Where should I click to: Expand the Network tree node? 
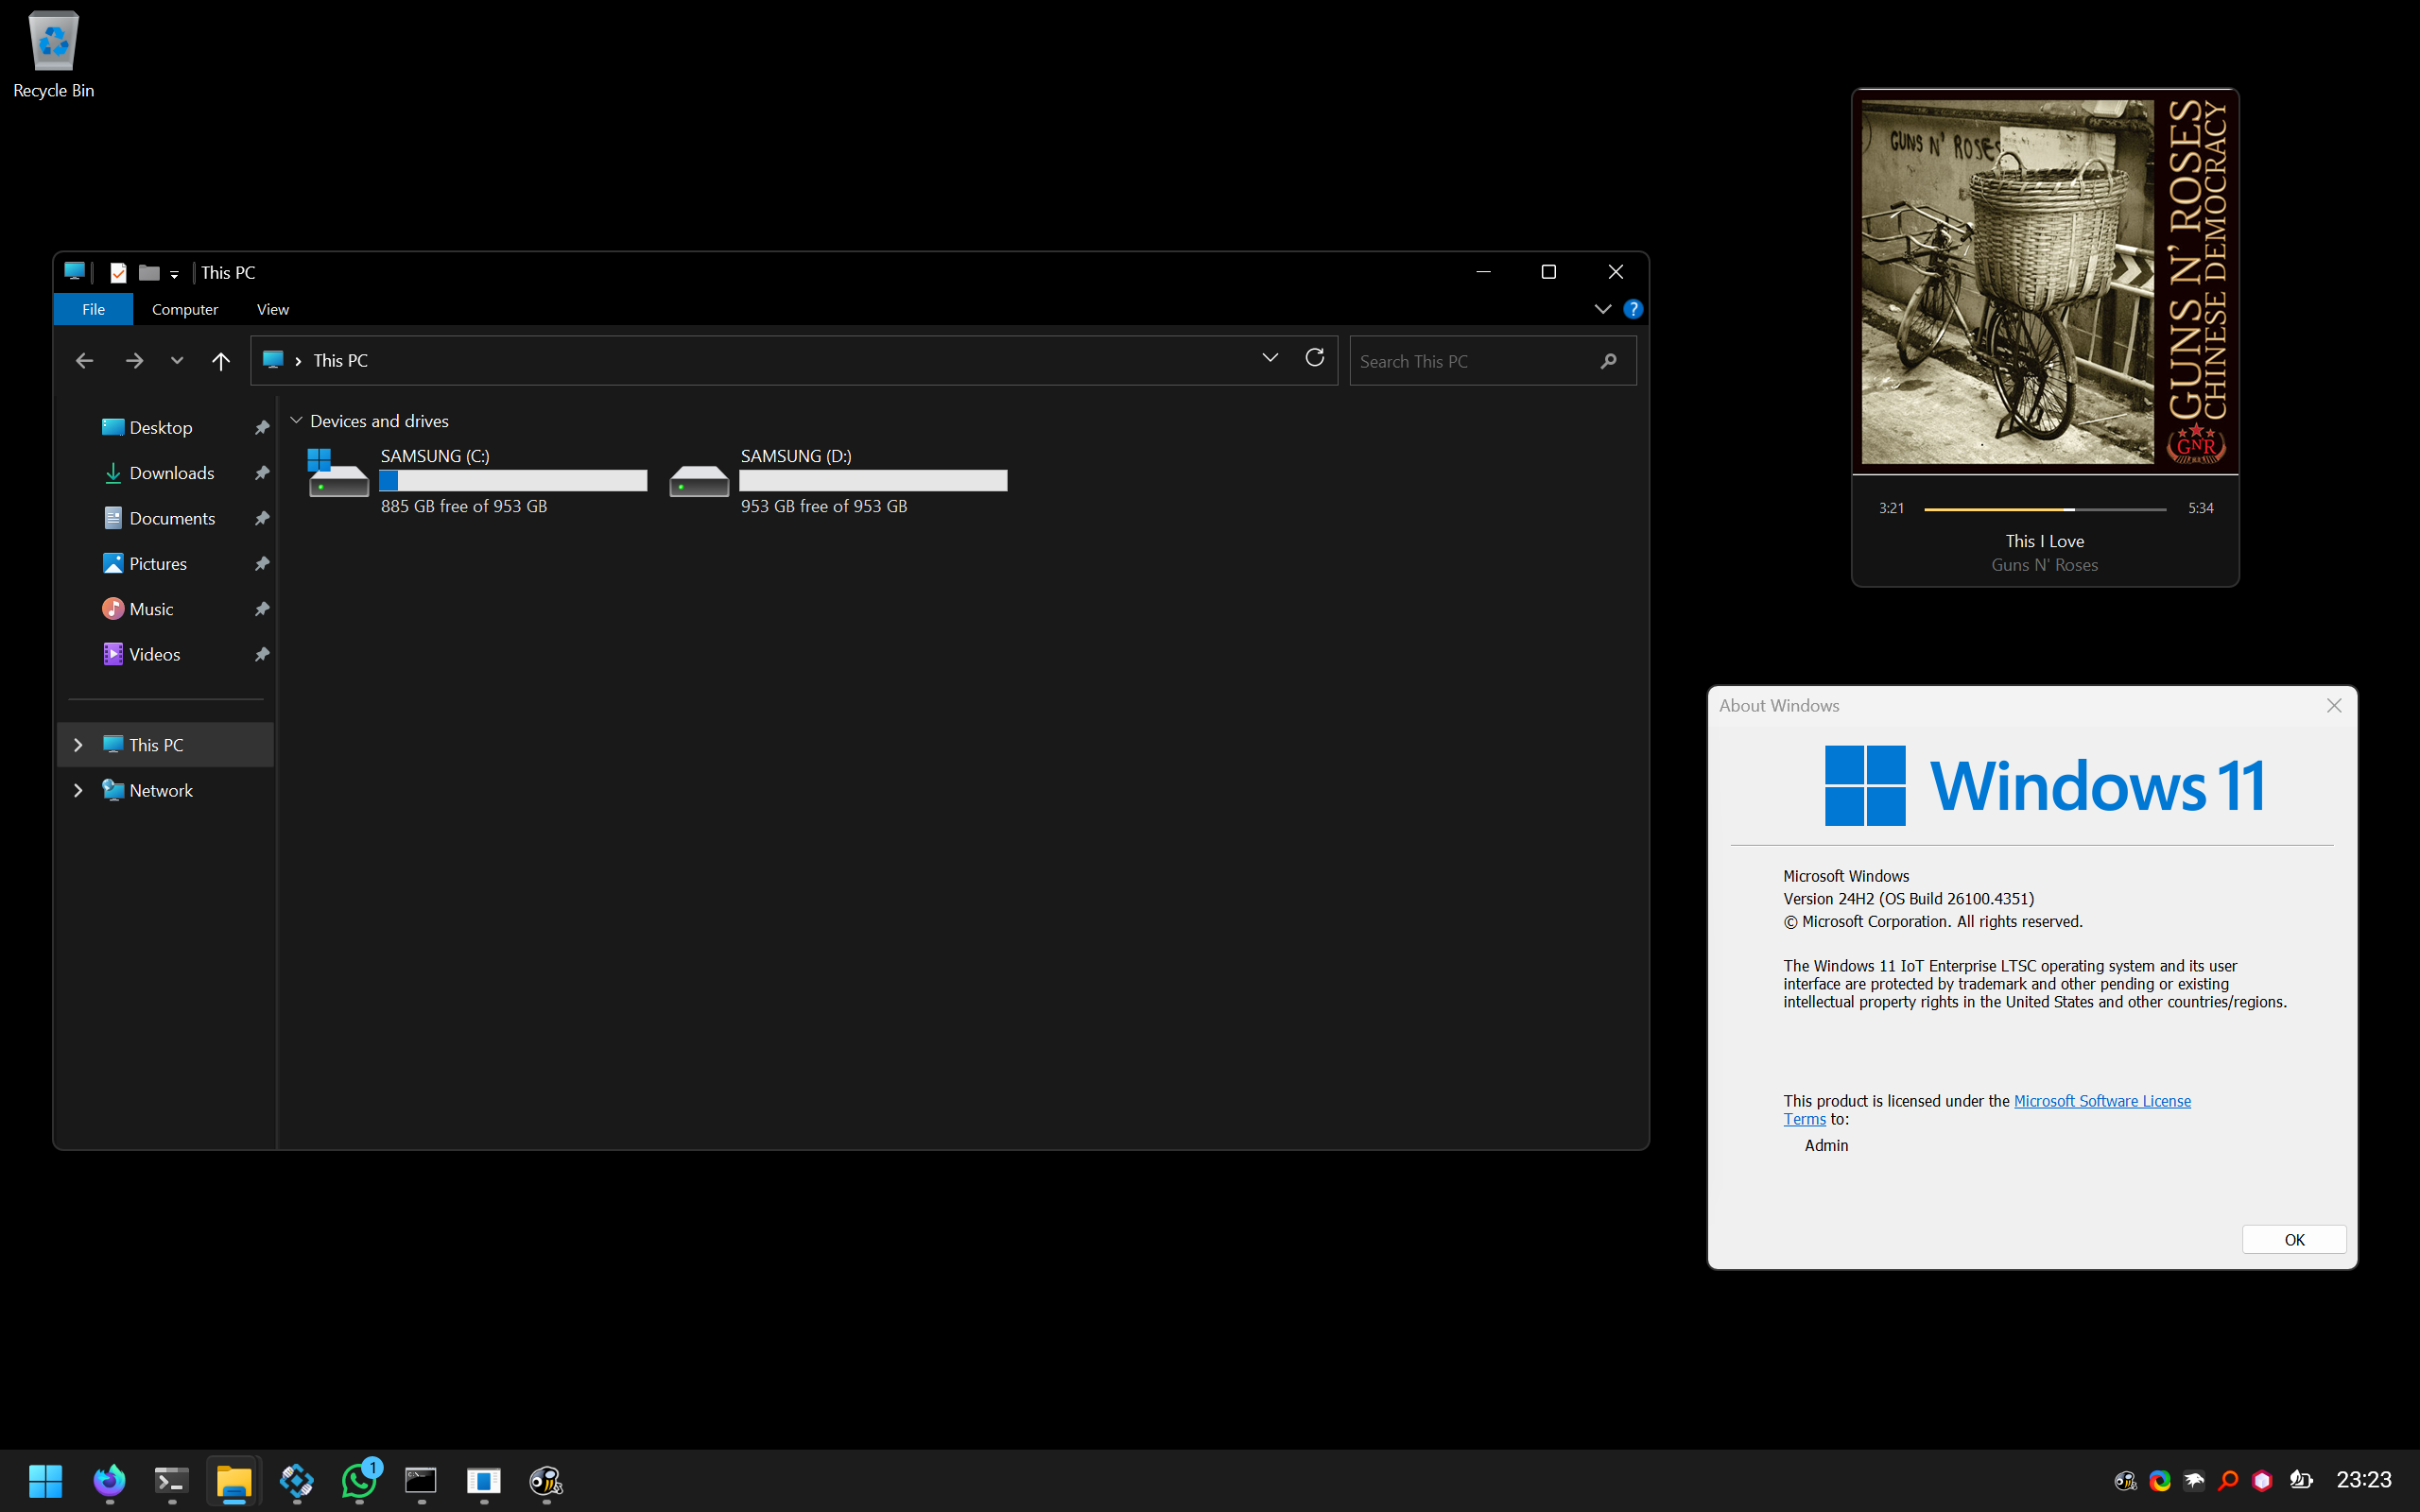(x=78, y=790)
